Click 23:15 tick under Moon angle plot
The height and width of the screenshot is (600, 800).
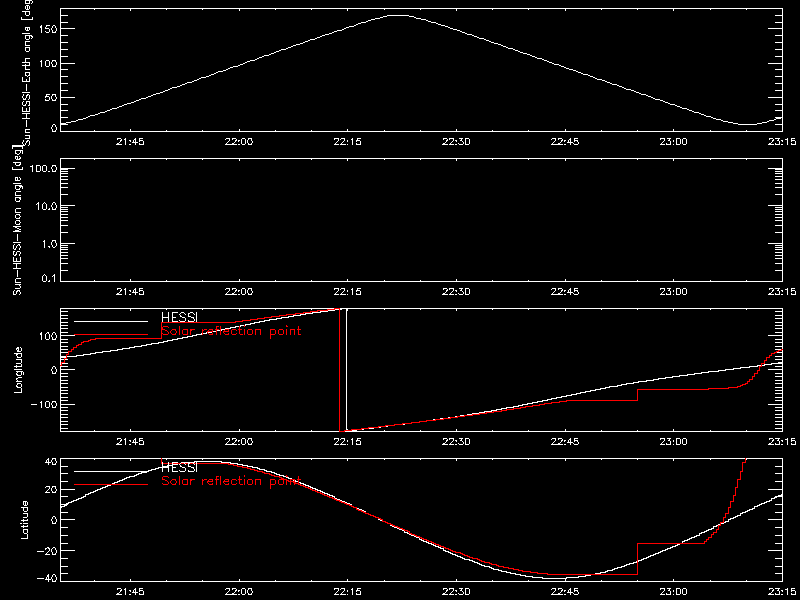(782, 292)
